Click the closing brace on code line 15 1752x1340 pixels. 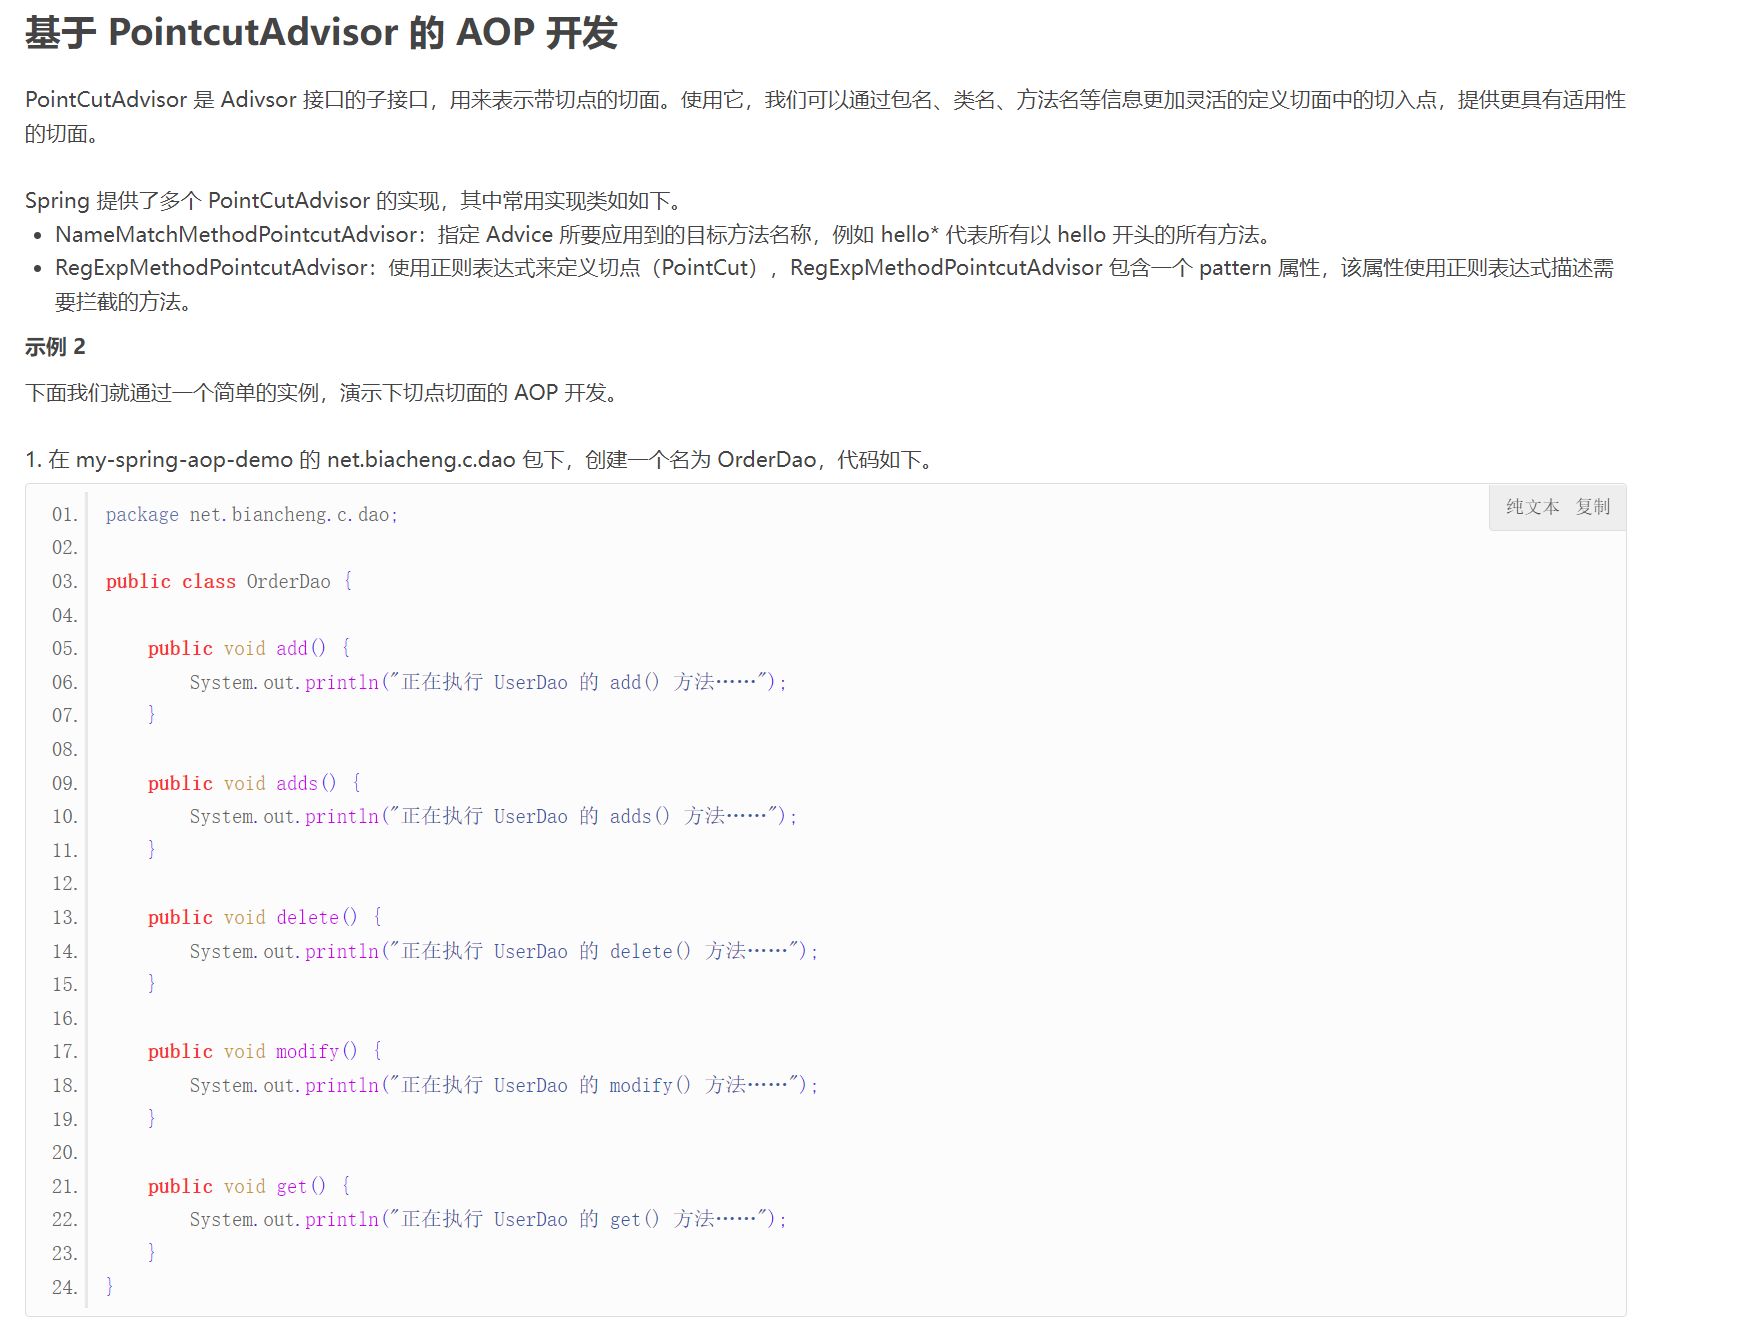tap(152, 984)
